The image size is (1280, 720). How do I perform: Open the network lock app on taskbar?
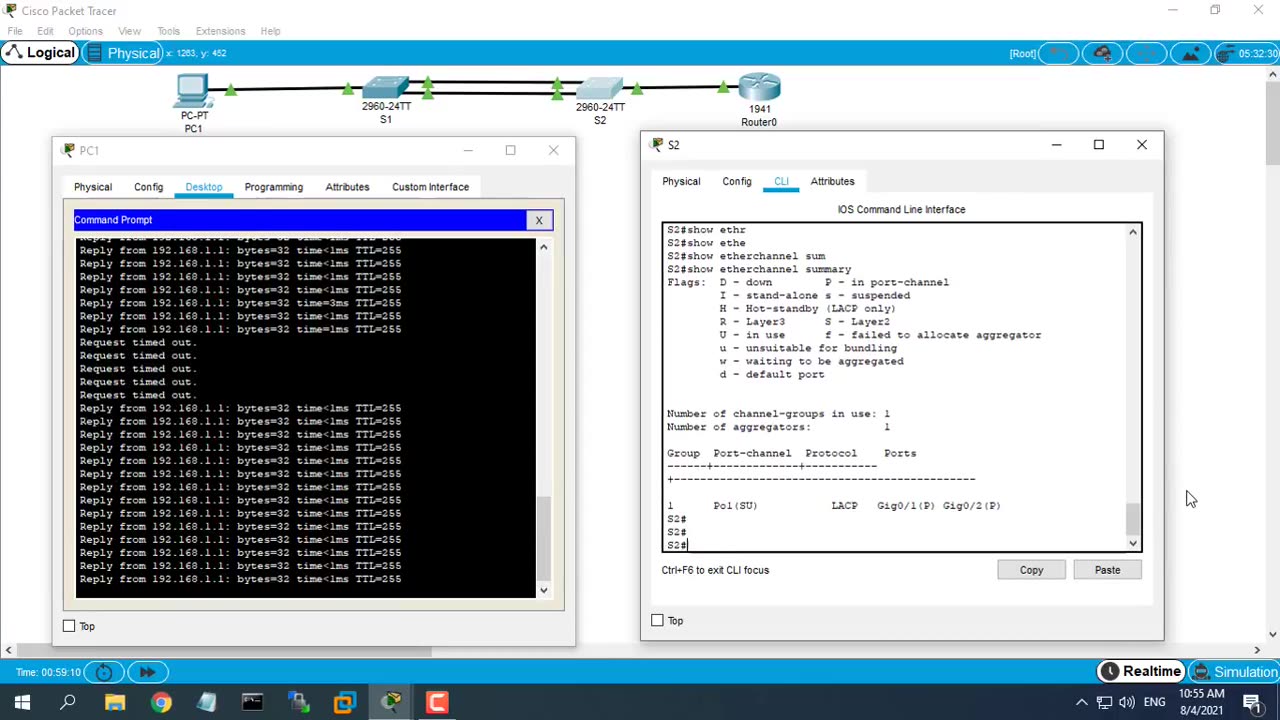point(299,703)
